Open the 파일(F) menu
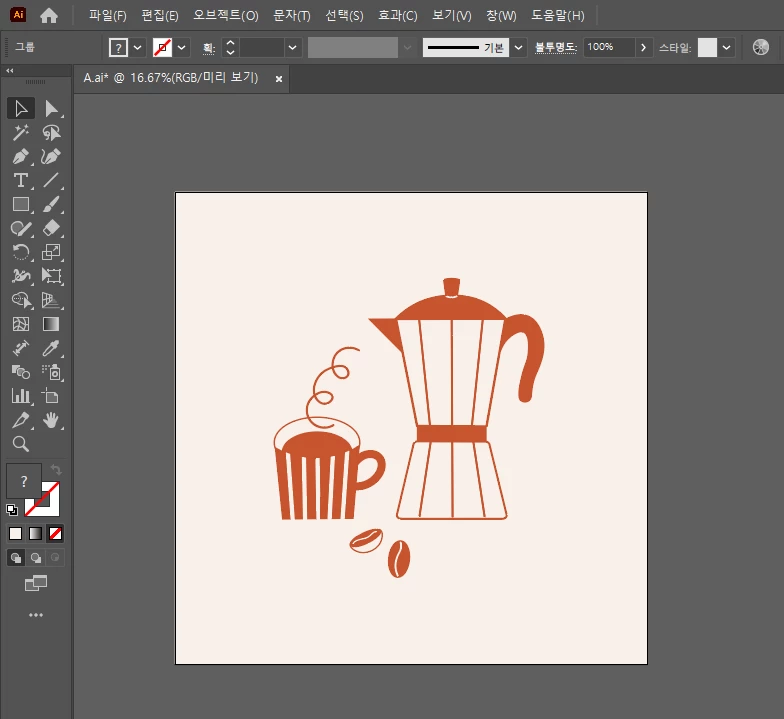This screenshot has width=784, height=719. click(107, 16)
